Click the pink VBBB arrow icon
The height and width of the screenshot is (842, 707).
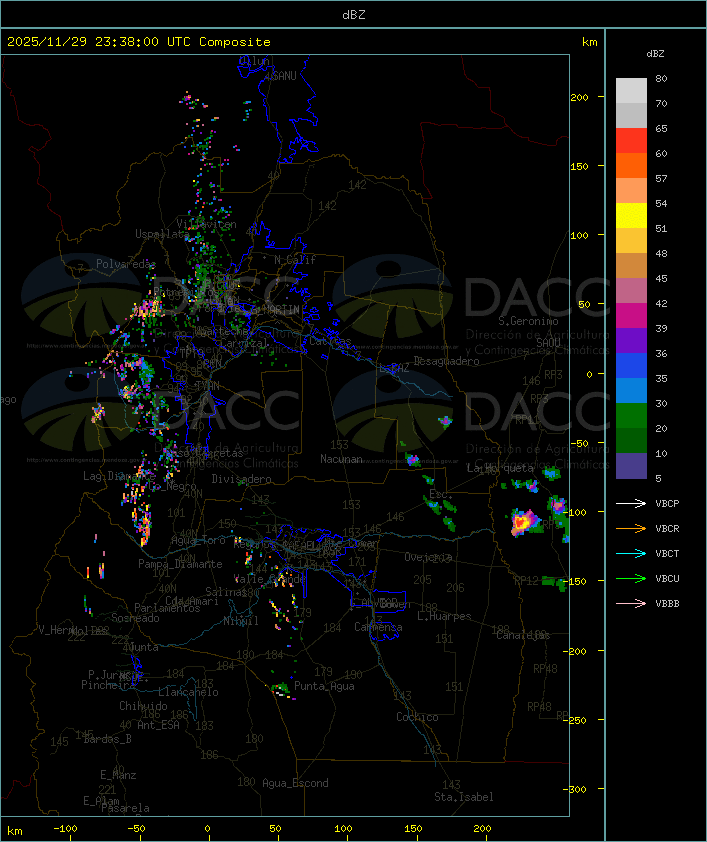[631, 604]
